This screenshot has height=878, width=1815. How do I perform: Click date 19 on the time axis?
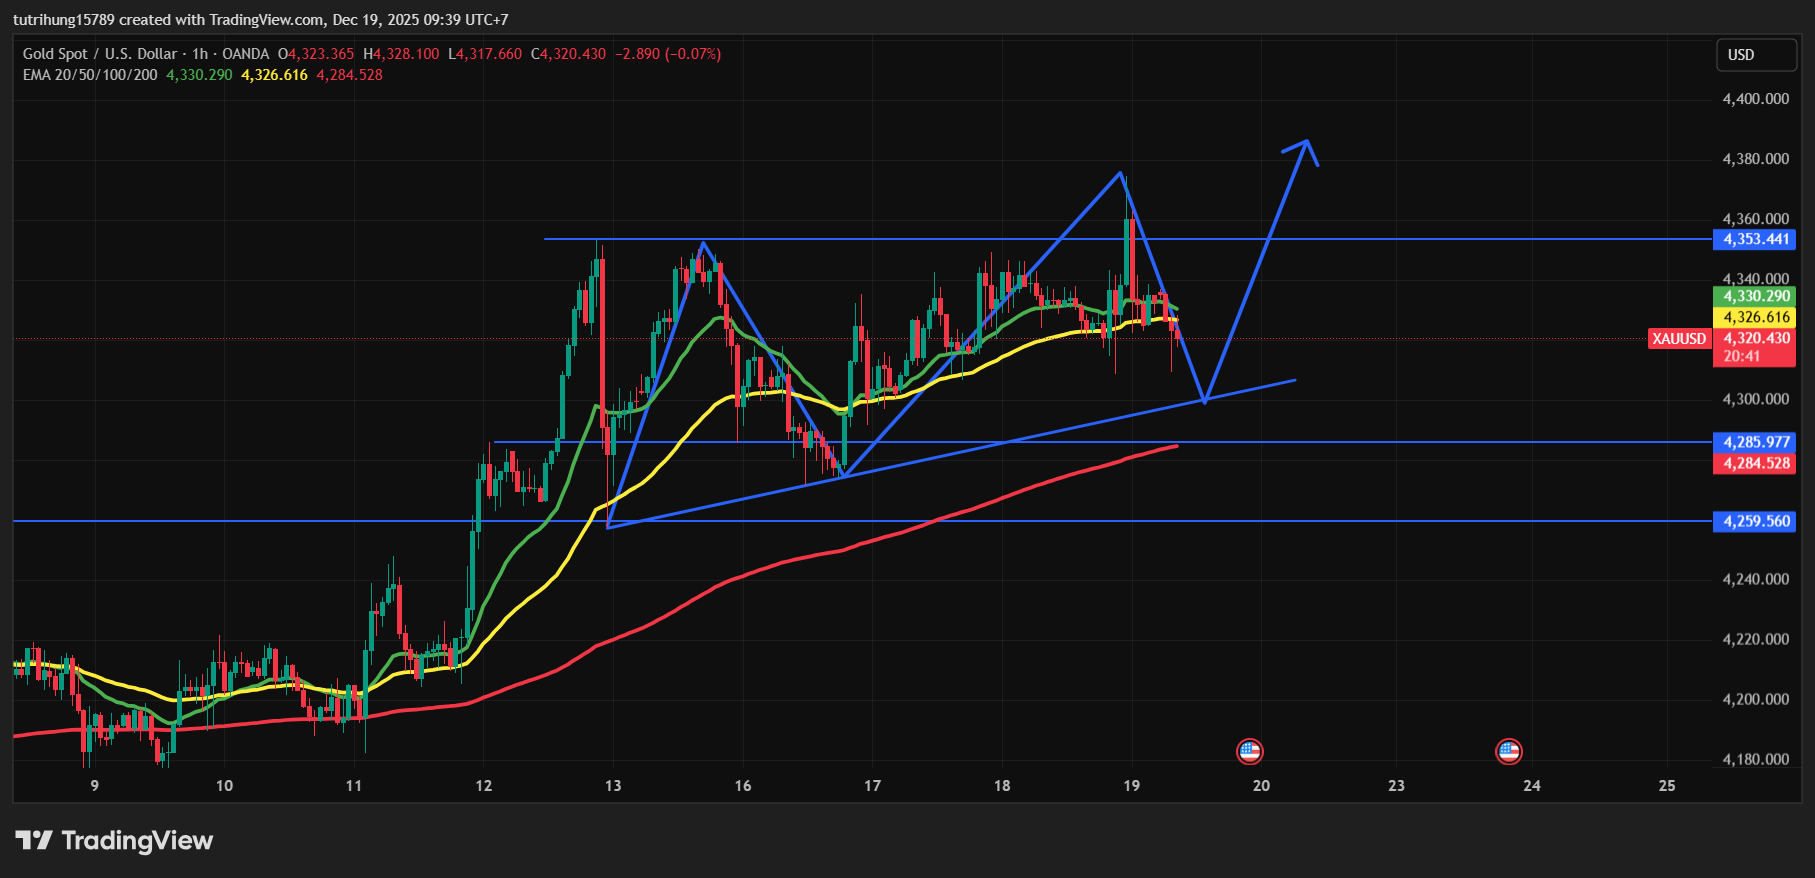1131,786
